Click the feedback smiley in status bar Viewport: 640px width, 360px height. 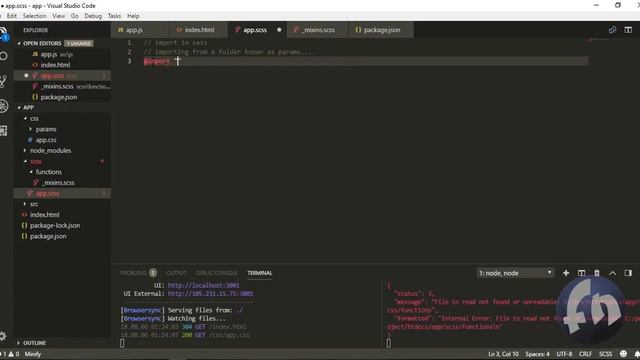coord(623,354)
